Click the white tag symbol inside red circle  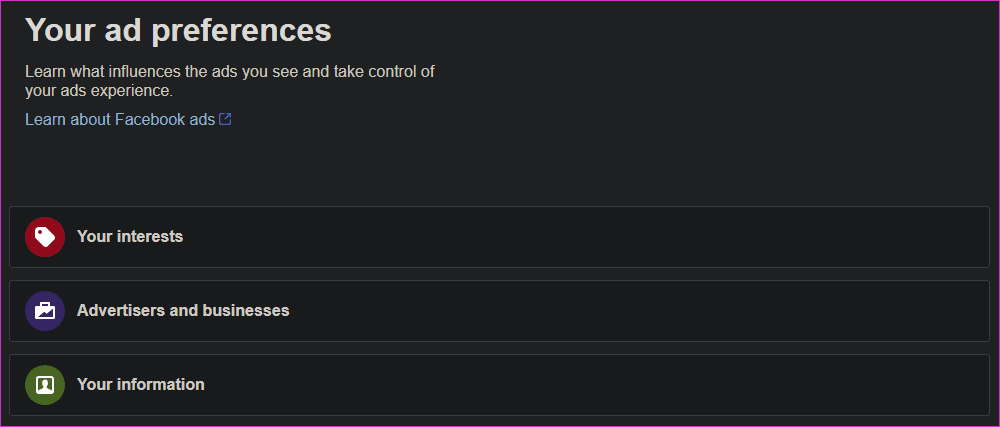click(x=45, y=237)
